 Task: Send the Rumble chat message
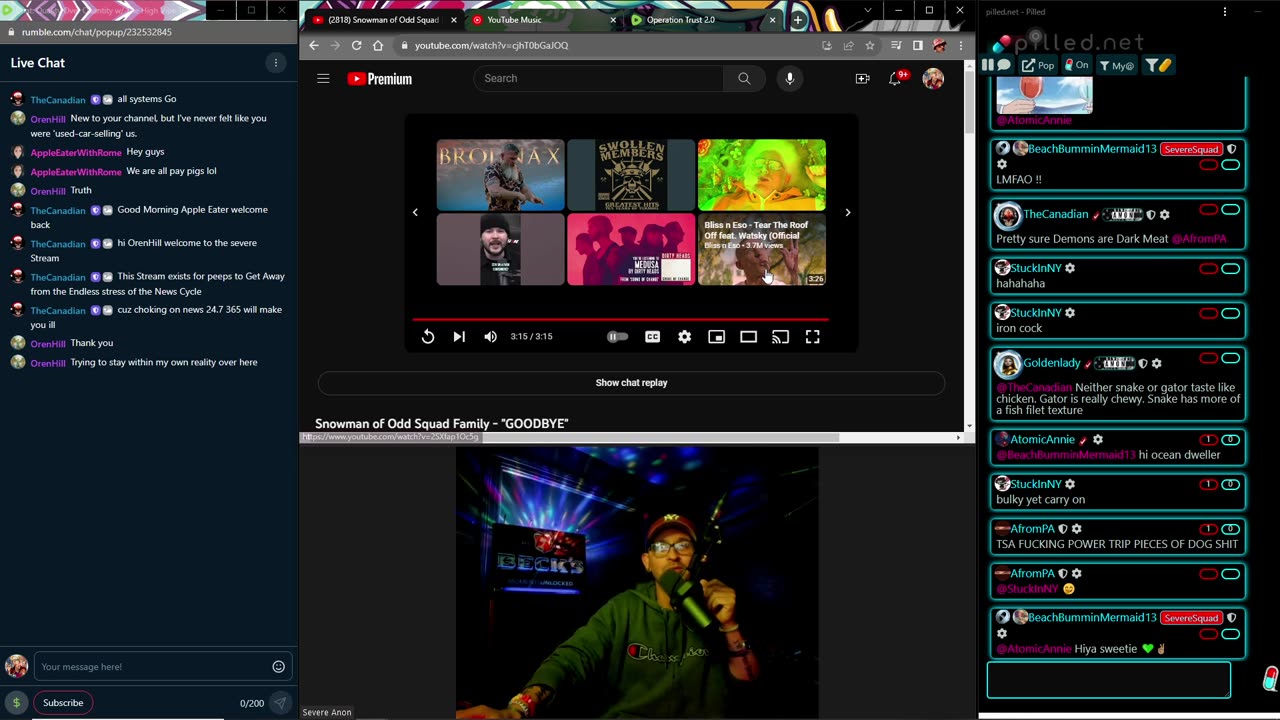click(281, 703)
